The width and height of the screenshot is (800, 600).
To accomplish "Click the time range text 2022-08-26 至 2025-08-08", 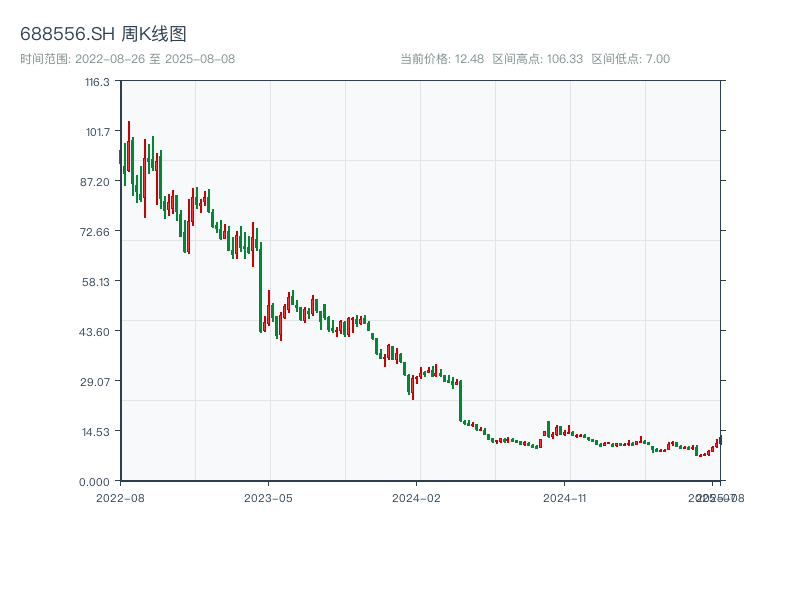I will [x=128, y=59].
